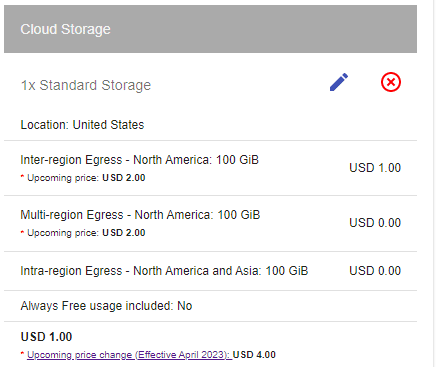Viewport: 441px width, 367px height.
Task: Click the USD 0.00 Multi-region Egress price
Action: tap(375, 223)
